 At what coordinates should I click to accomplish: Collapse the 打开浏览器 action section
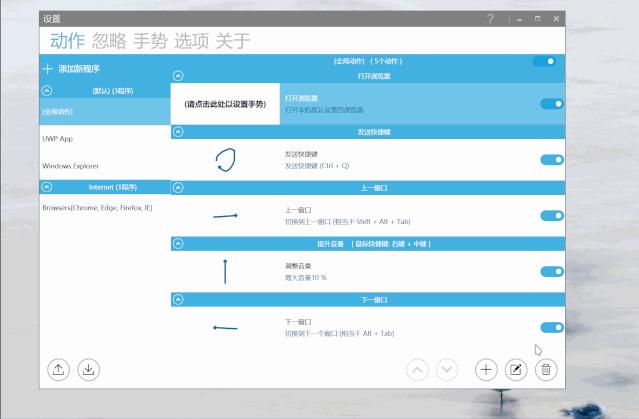click(178, 76)
